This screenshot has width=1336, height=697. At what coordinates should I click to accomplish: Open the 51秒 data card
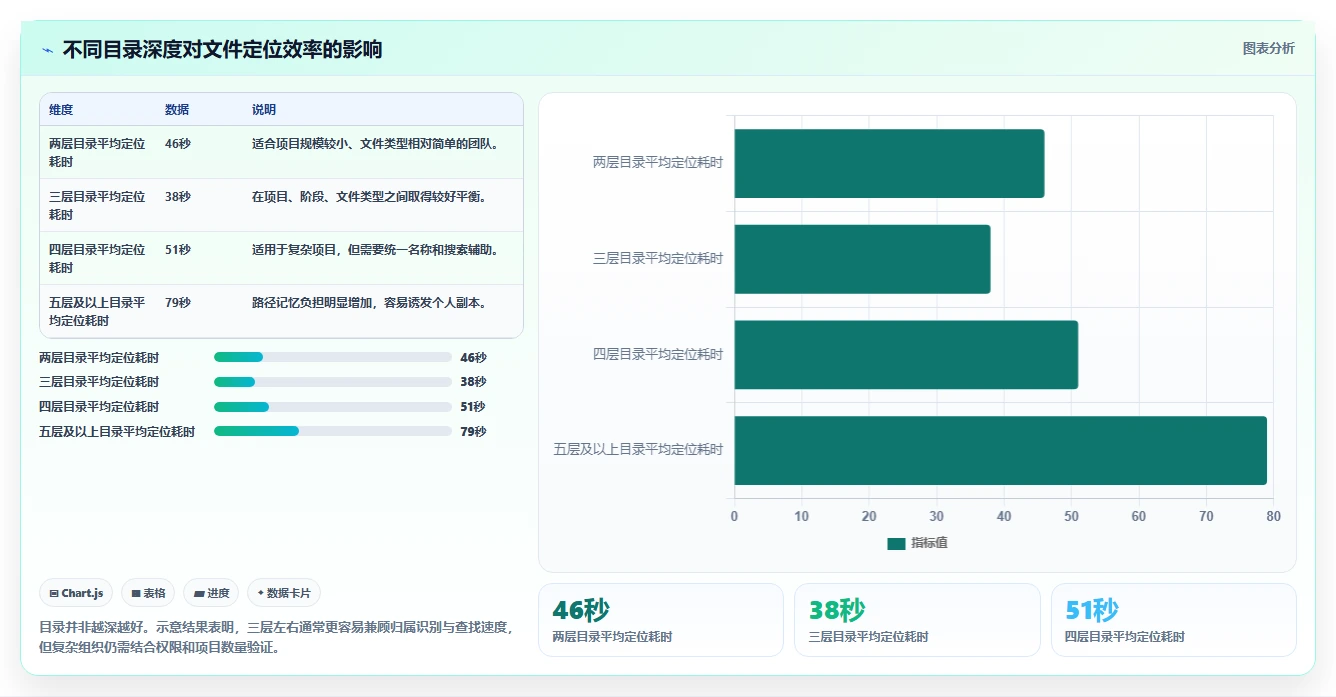(x=1174, y=620)
